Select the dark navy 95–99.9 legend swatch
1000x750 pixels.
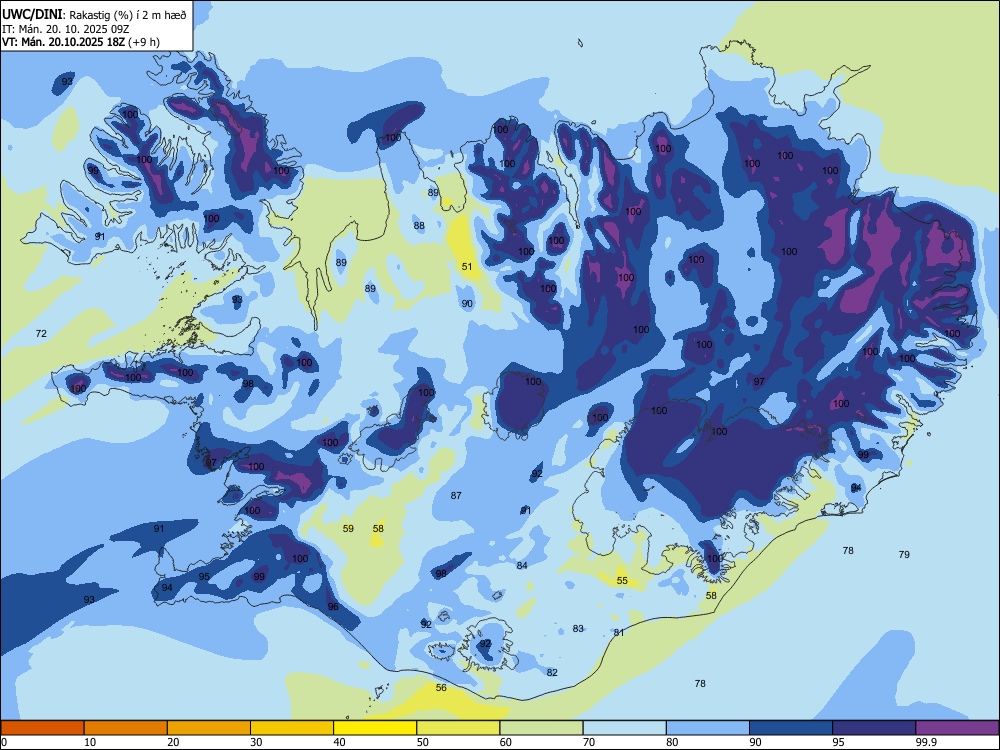874,728
